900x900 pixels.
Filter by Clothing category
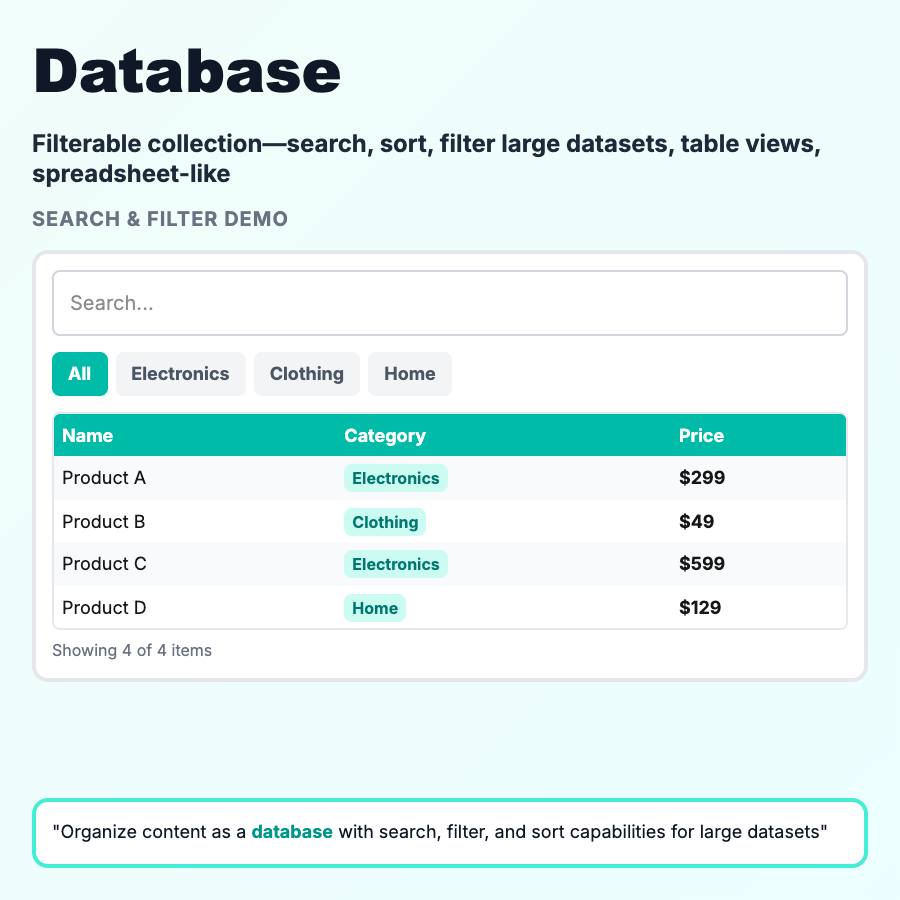(306, 374)
